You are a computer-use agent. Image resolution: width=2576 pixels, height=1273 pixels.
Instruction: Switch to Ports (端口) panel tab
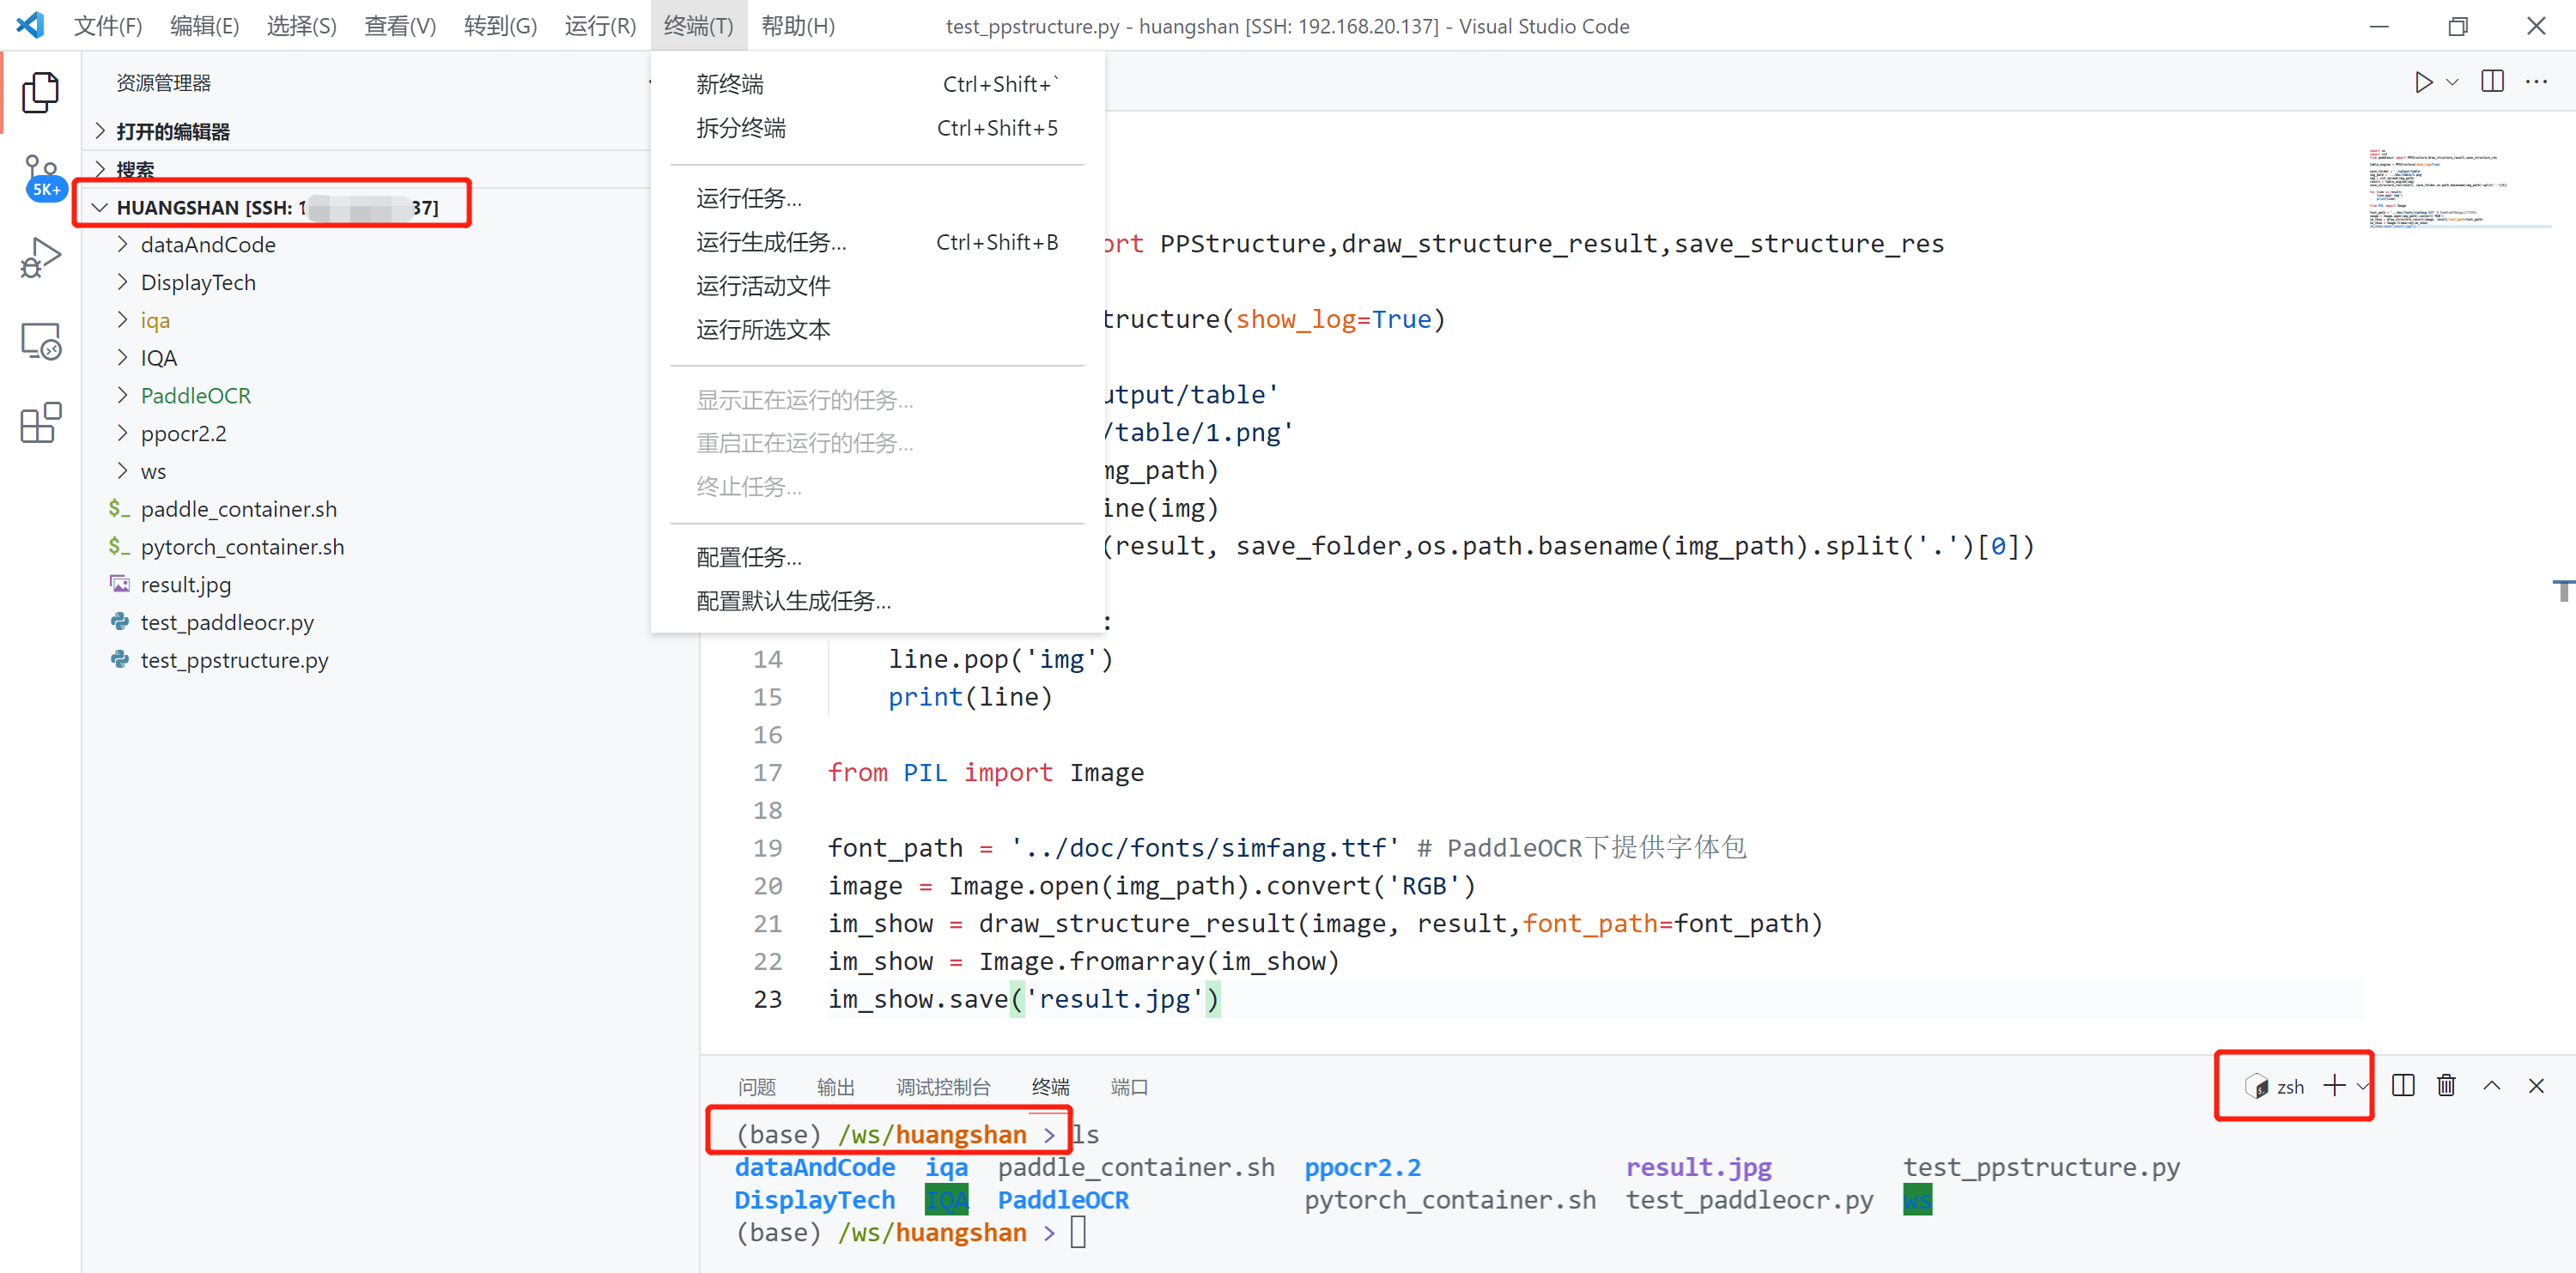point(1129,1087)
